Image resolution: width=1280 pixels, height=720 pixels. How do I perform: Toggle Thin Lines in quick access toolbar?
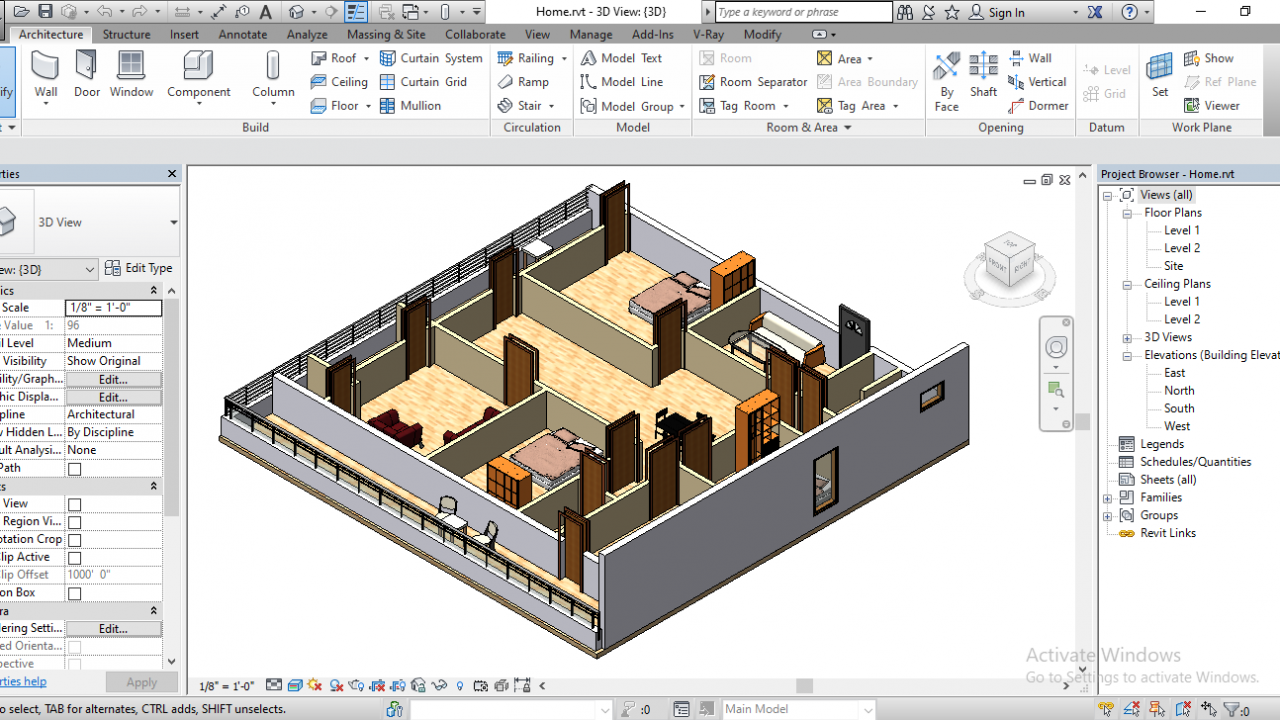pyautogui.click(x=355, y=12)
